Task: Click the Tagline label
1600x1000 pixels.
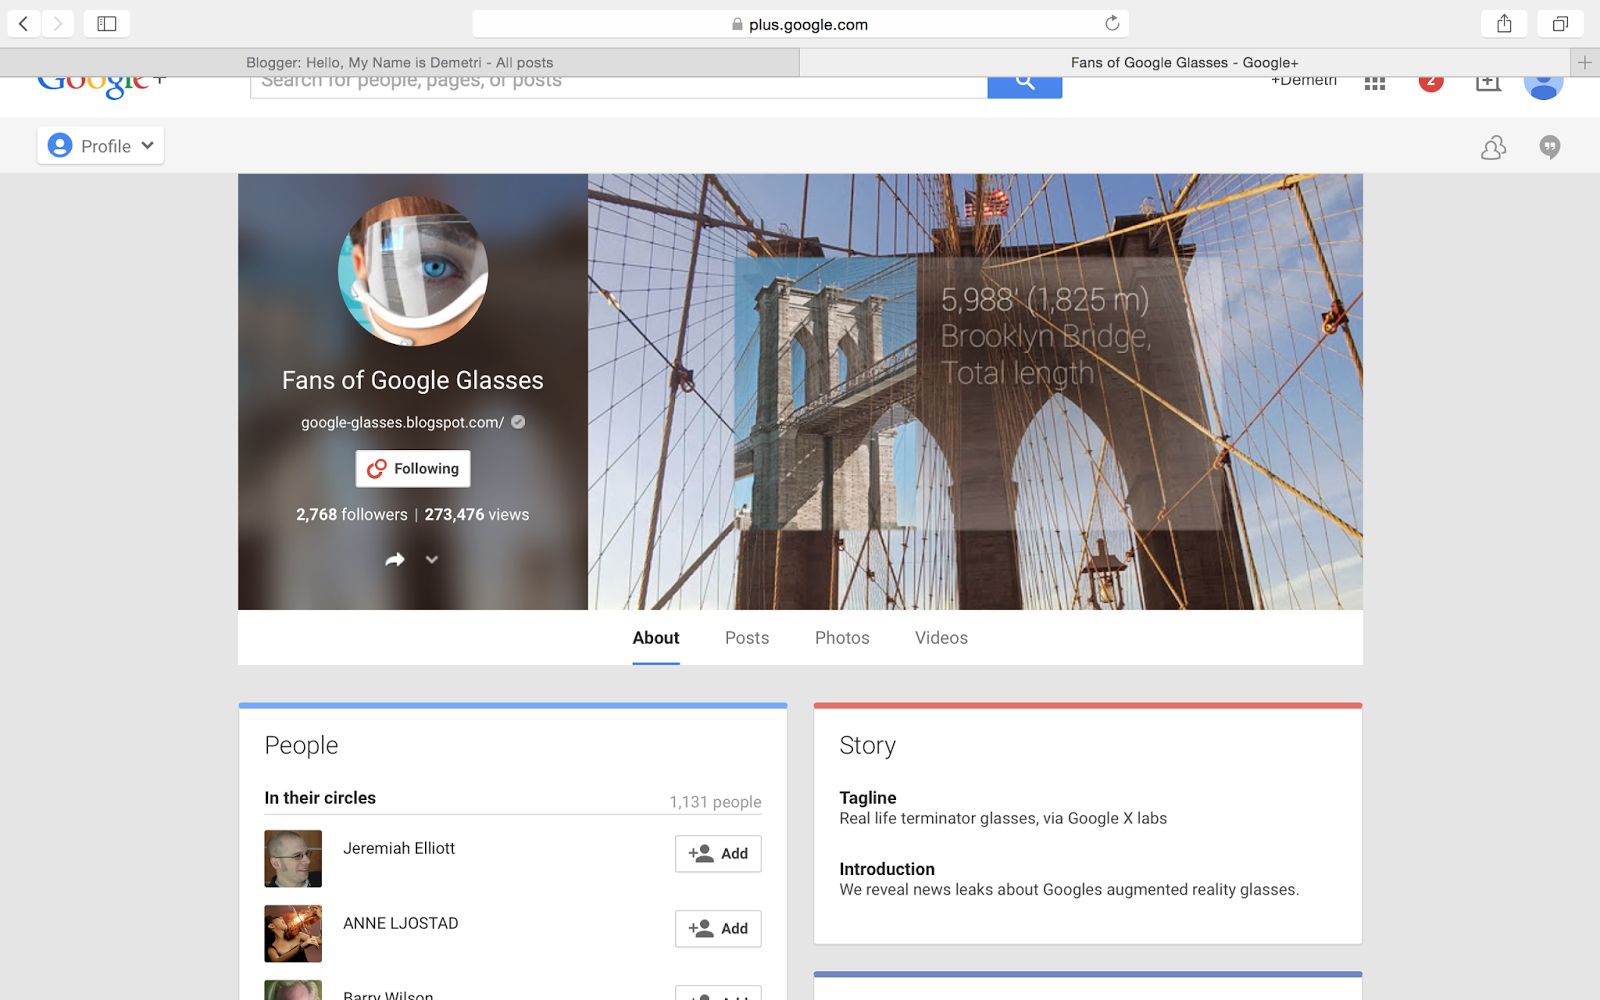Action: 868,798
